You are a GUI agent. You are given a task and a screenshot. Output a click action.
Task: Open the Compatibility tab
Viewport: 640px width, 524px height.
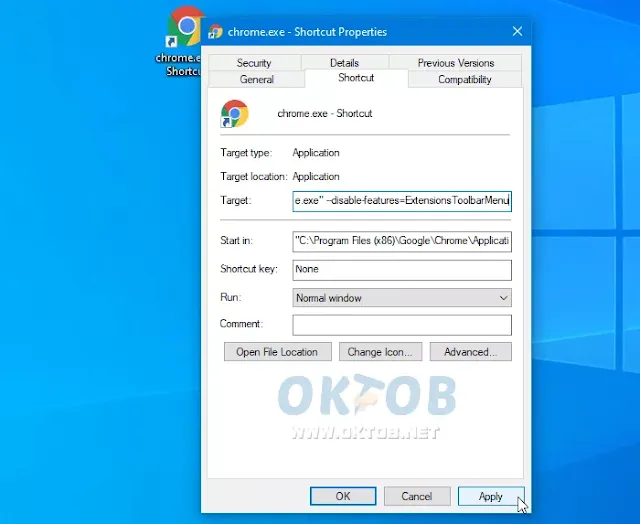pyautogui.click(x=464, y=79)
